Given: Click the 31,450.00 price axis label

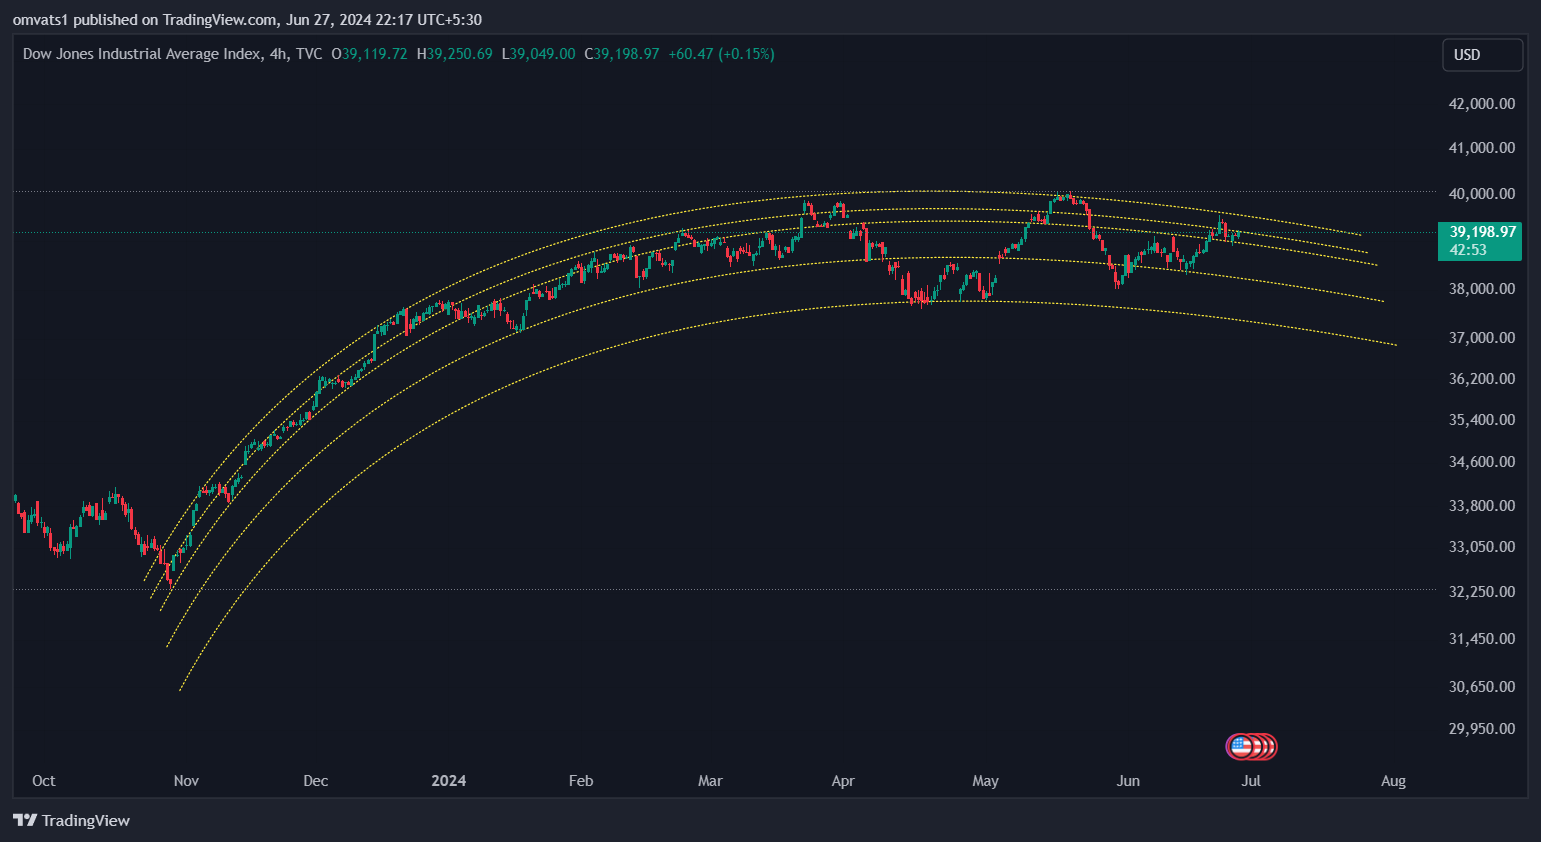Looking at the screenshot, I should coord(1482,639).
